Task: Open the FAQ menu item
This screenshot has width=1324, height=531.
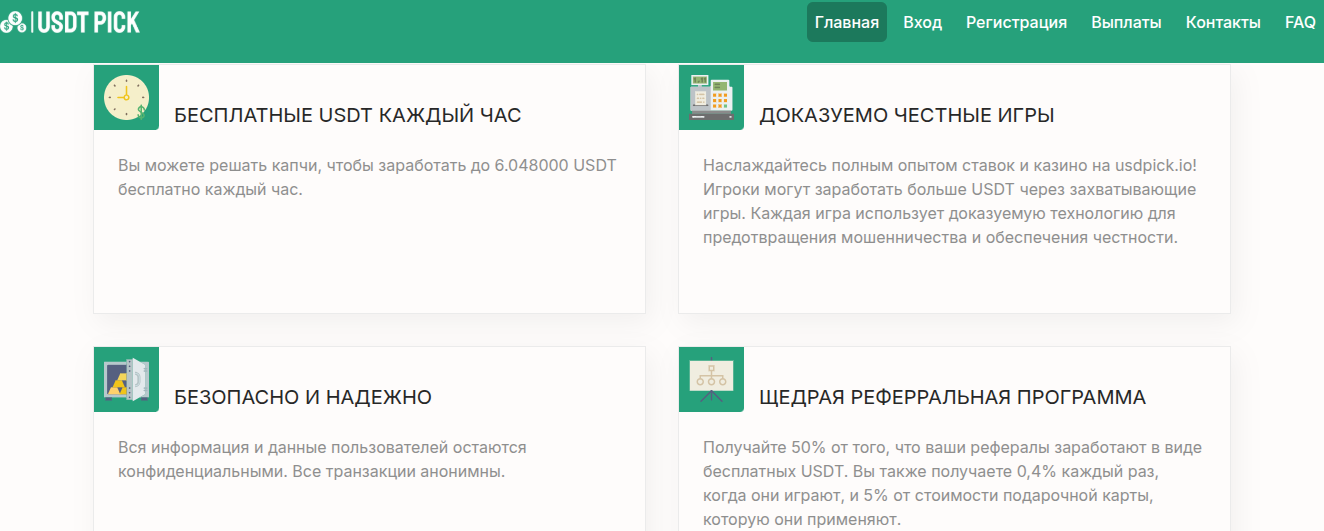Action: coord(1300,22)
